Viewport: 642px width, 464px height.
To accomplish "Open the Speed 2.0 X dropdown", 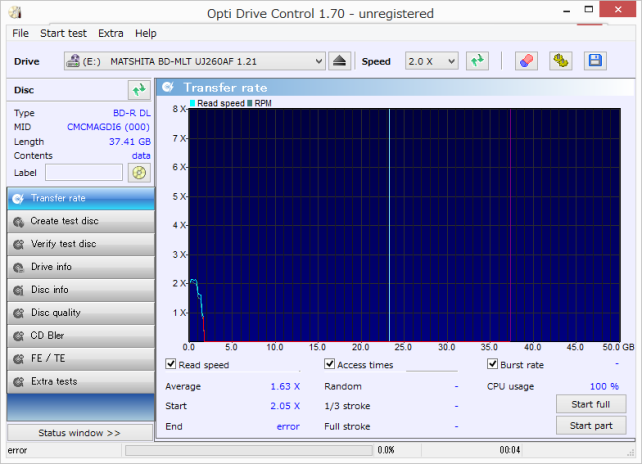I will point(431,61).
